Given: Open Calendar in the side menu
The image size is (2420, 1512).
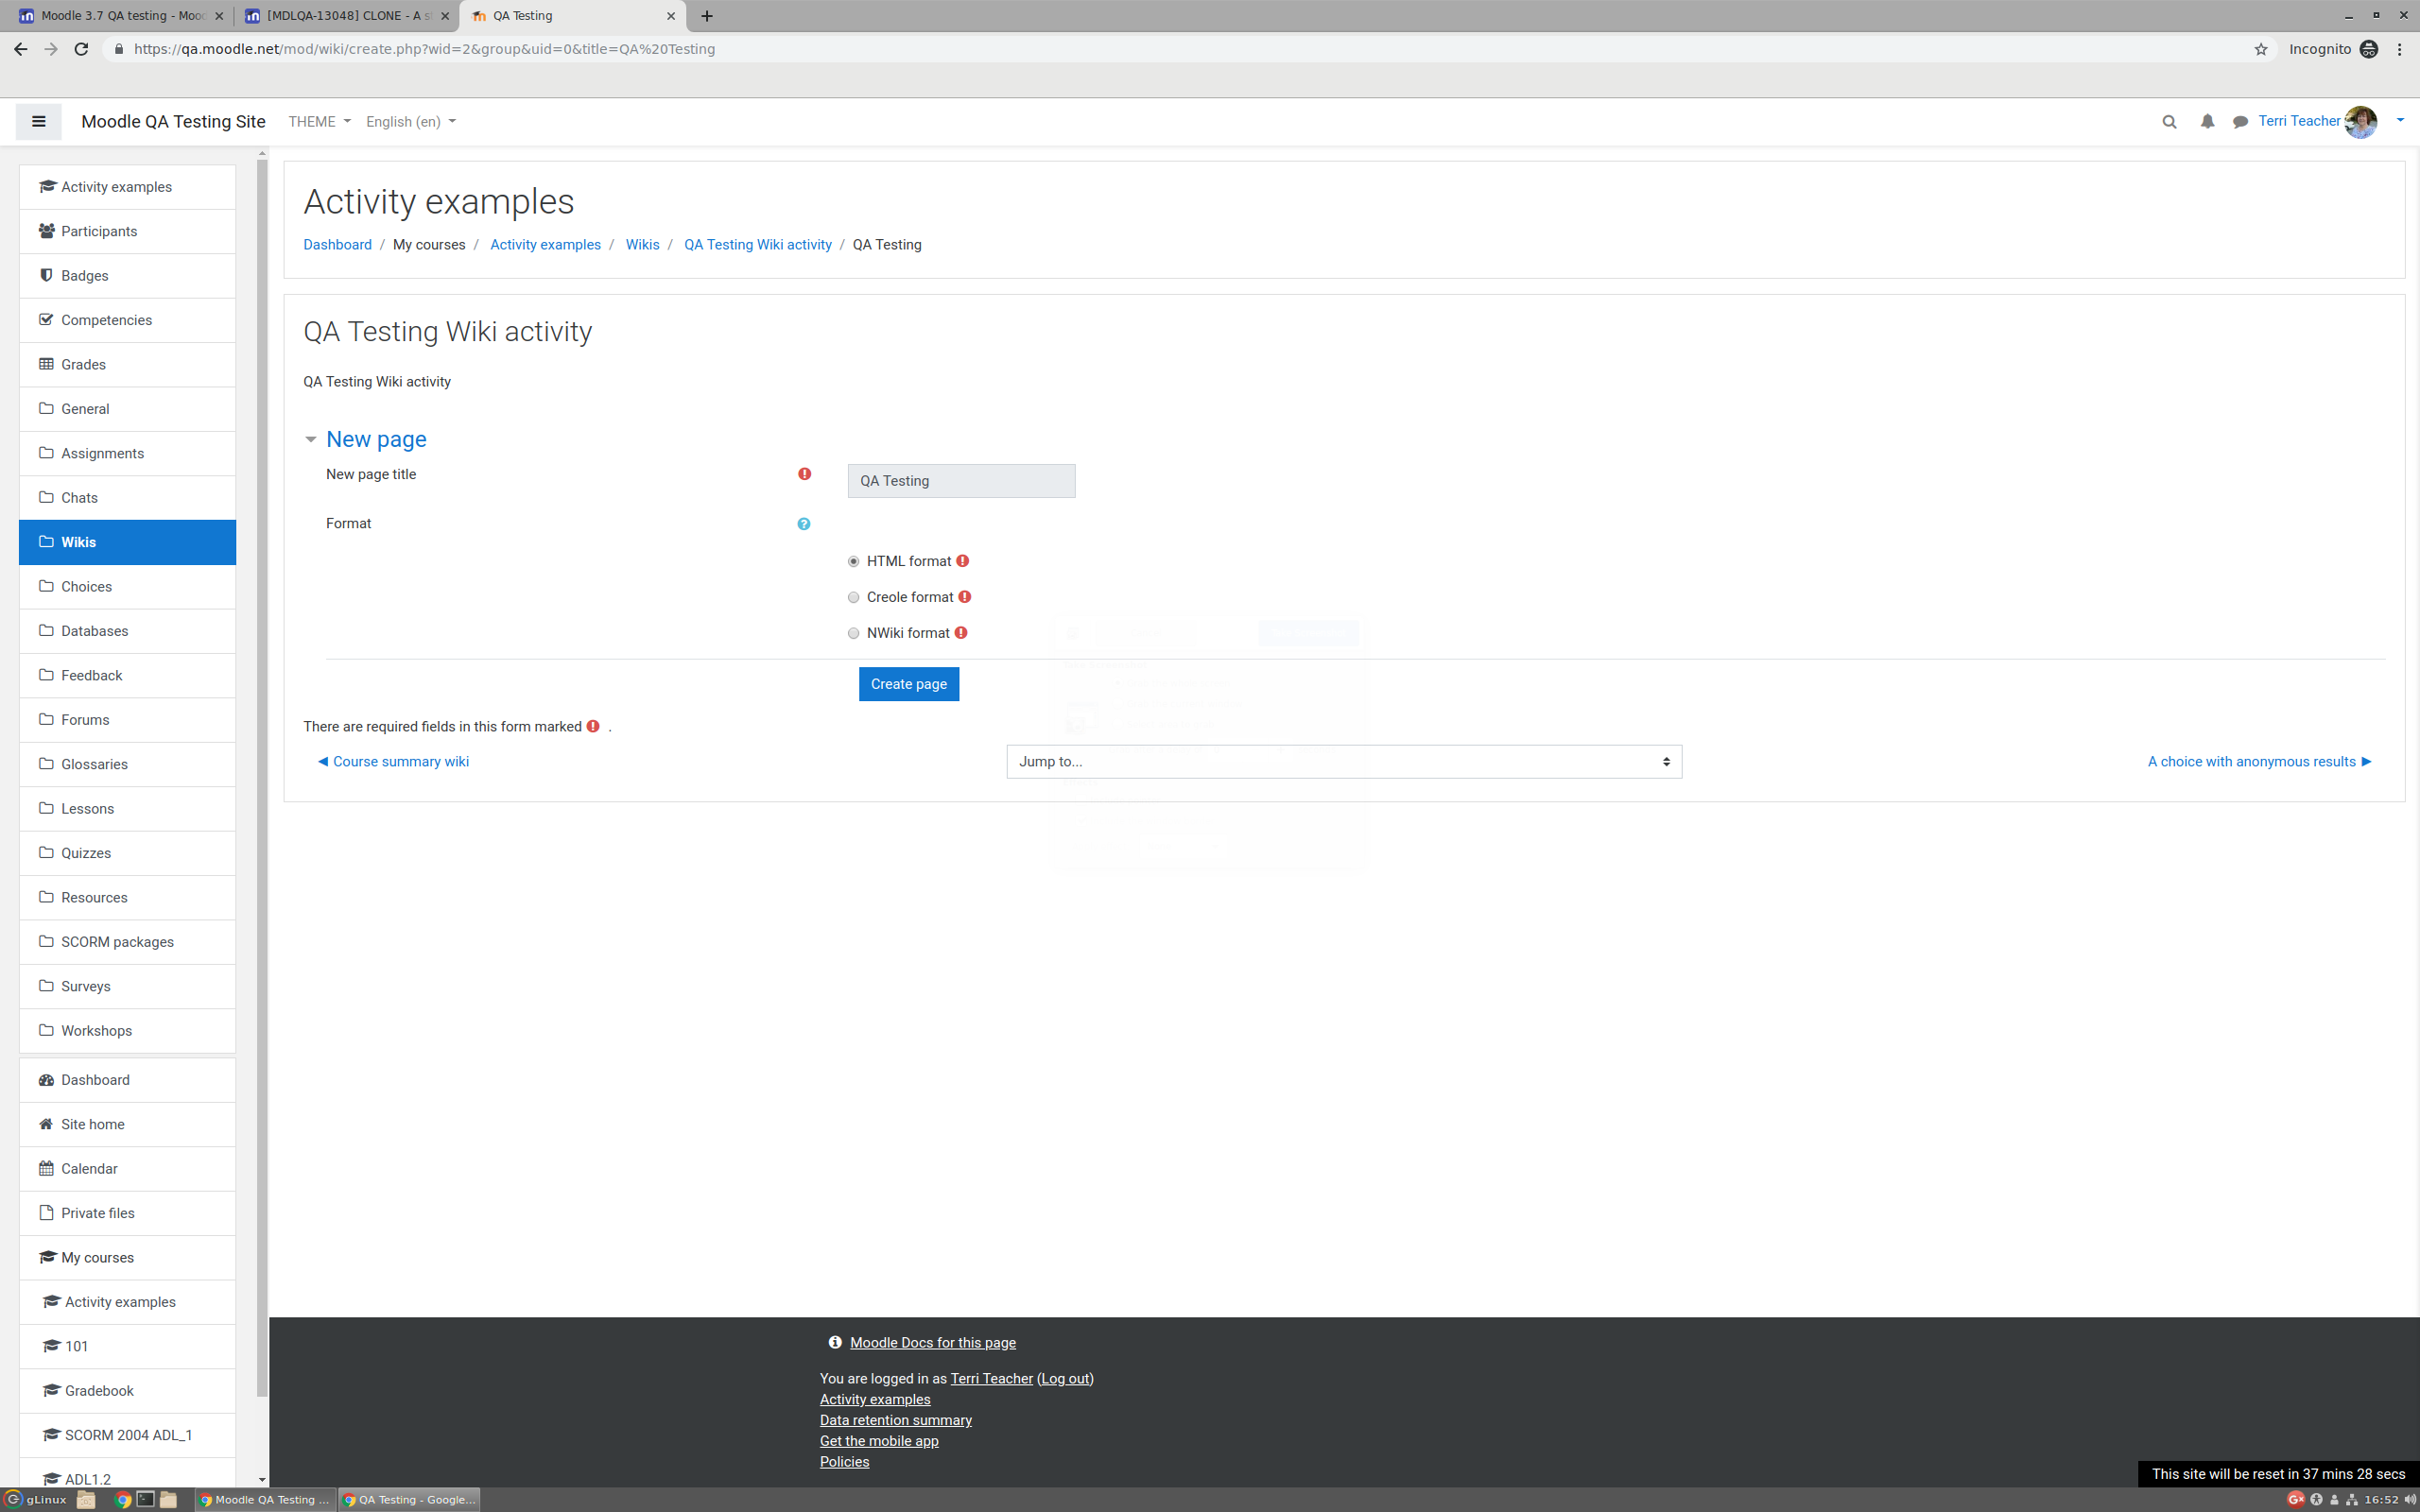Looking at the screenshot, I should coord(127,1169).
